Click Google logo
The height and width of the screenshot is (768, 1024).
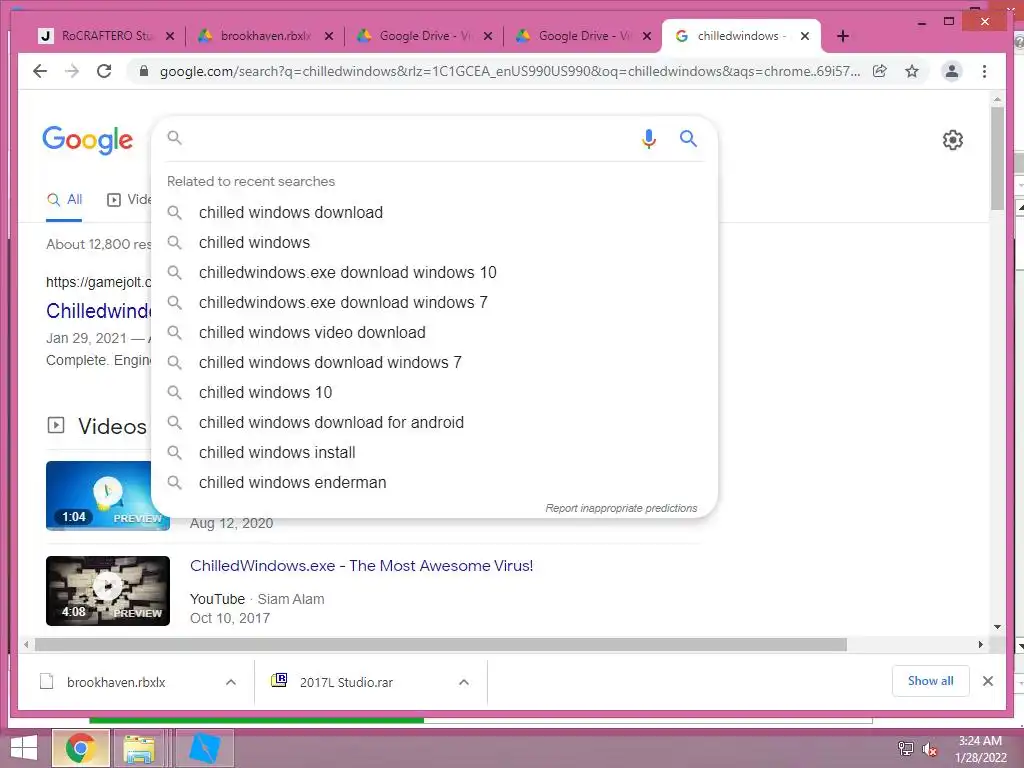click(x=88, y=140)
